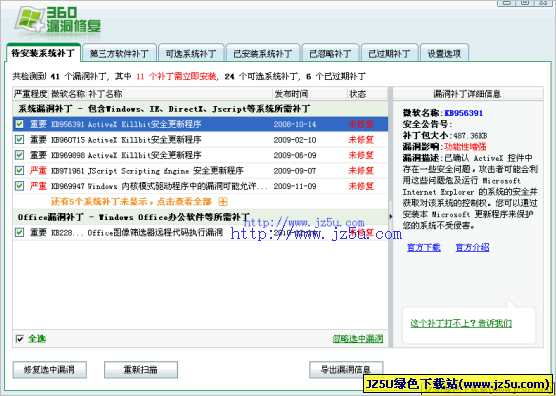This screenshot has width=556, height=396.
Task: Expand hidden system patches plus icon
Action: pos(223,202)
